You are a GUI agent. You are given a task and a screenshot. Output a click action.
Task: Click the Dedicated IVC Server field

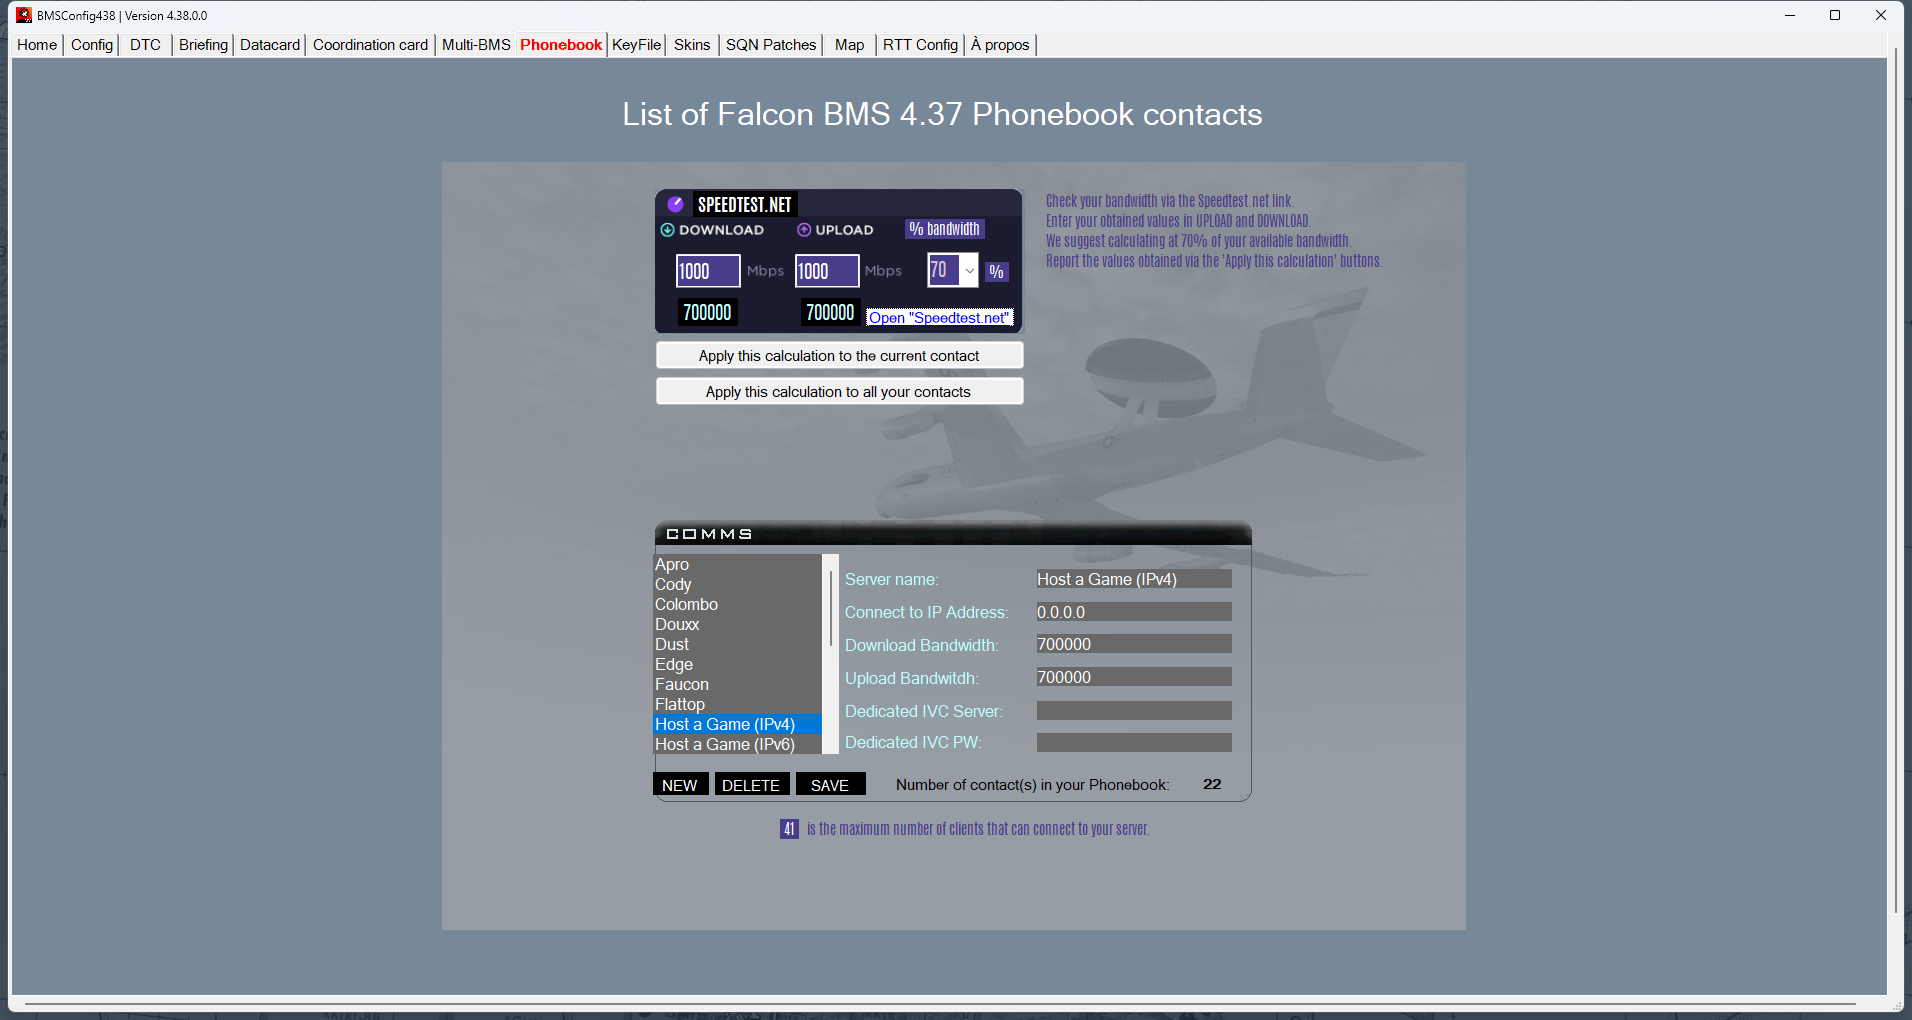pyautogui.click(x=1134, y=710)
